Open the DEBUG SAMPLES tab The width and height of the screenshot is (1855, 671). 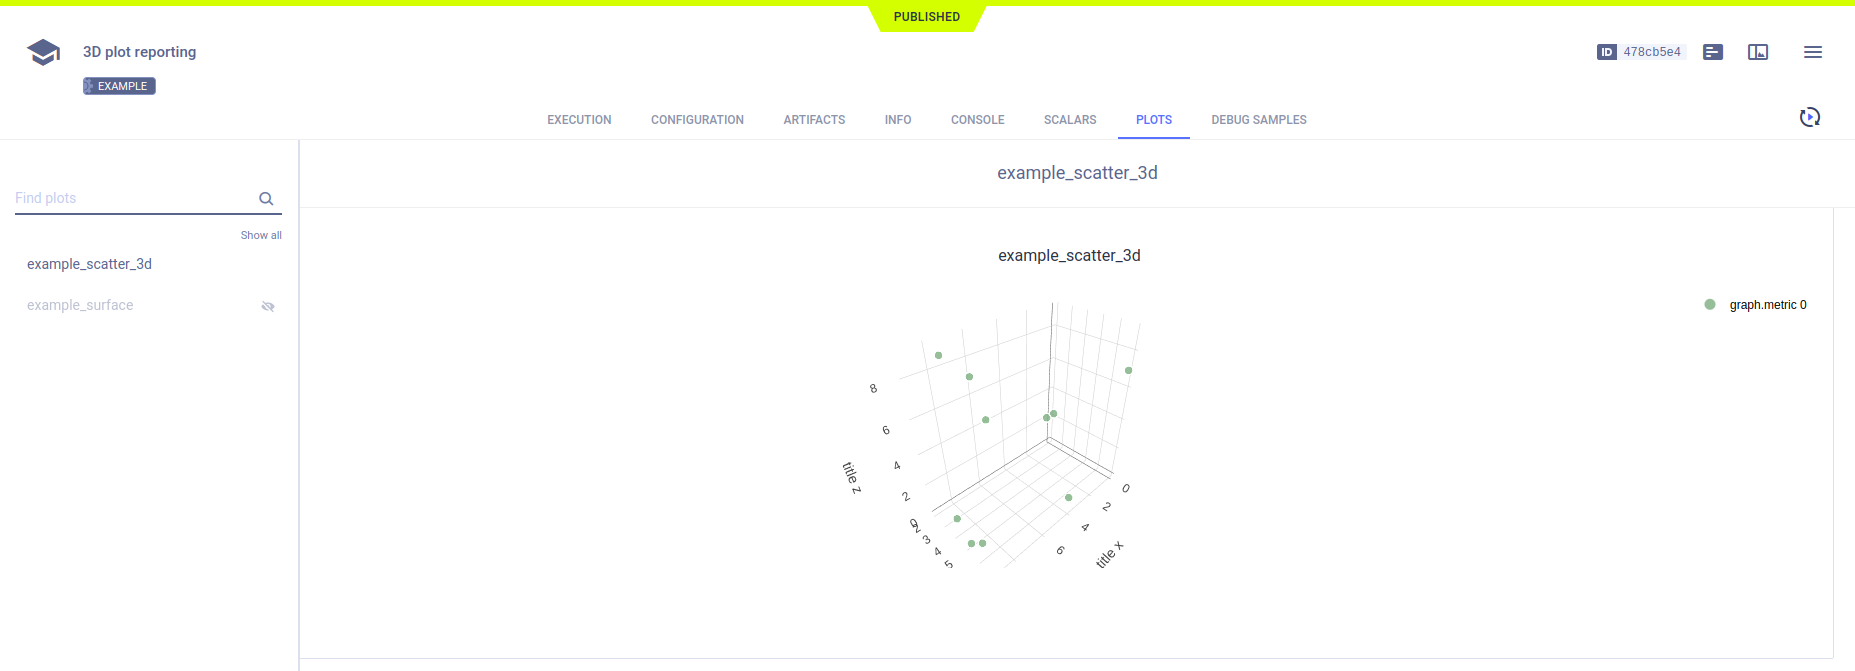point(1258,120)
